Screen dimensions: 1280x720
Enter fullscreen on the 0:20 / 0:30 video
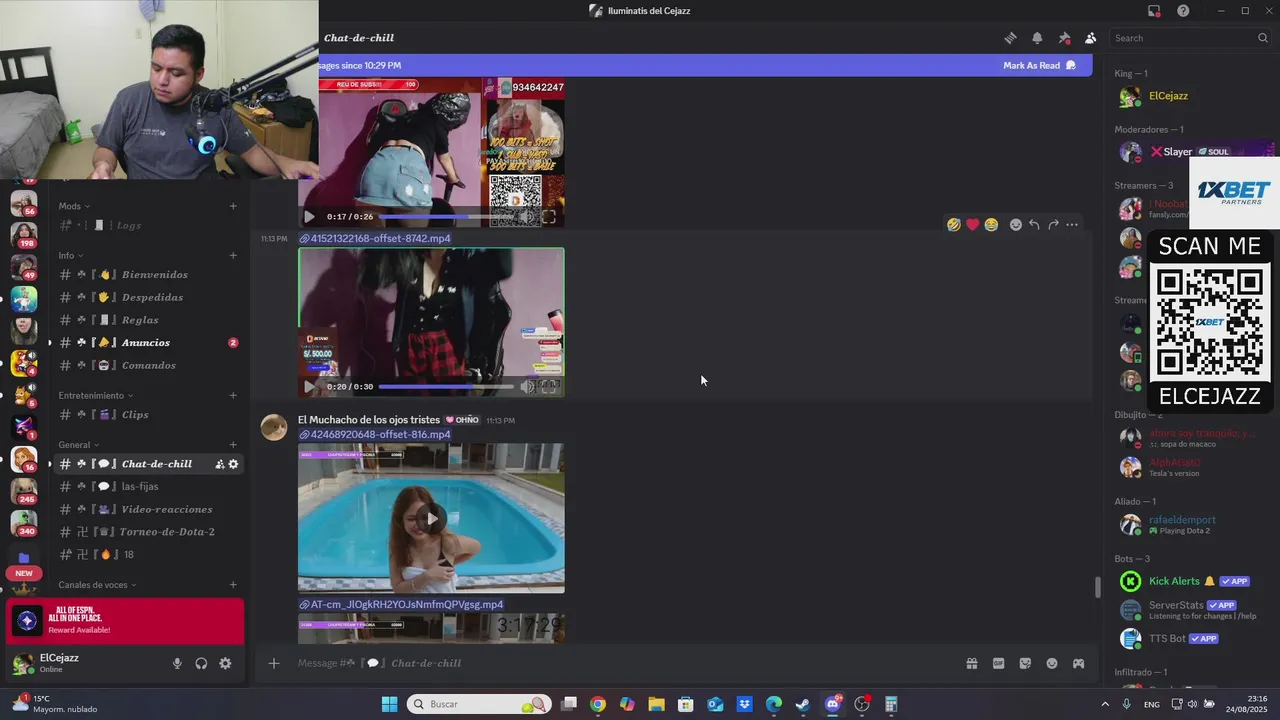pyautogui.click(x=549, y=386)
